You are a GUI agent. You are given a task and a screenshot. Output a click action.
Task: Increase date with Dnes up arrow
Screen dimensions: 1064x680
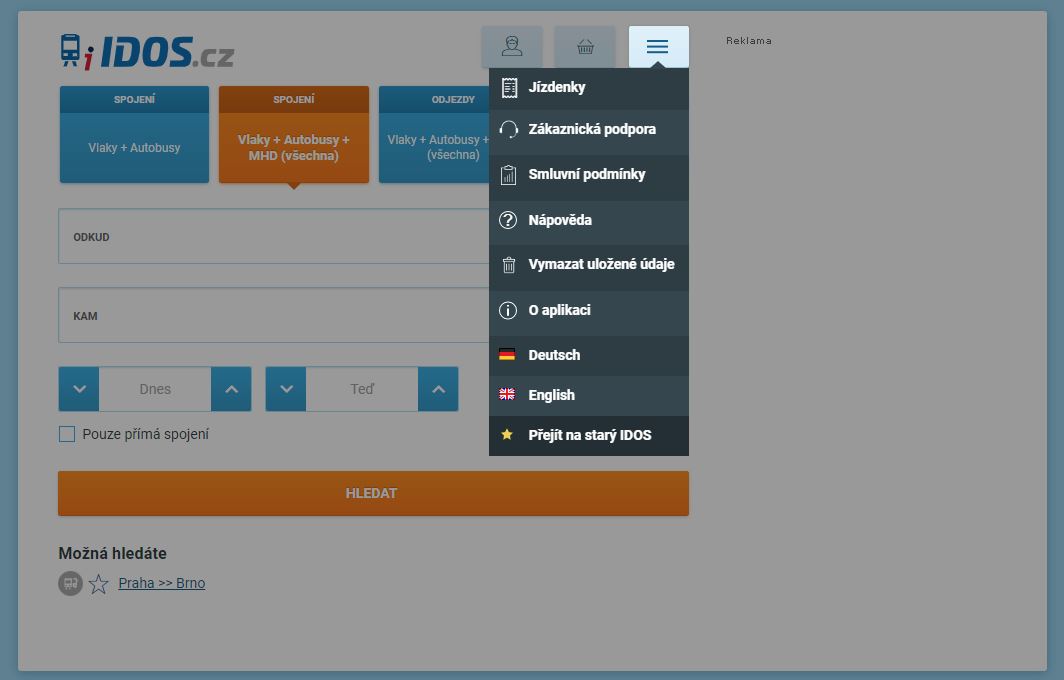231,389
